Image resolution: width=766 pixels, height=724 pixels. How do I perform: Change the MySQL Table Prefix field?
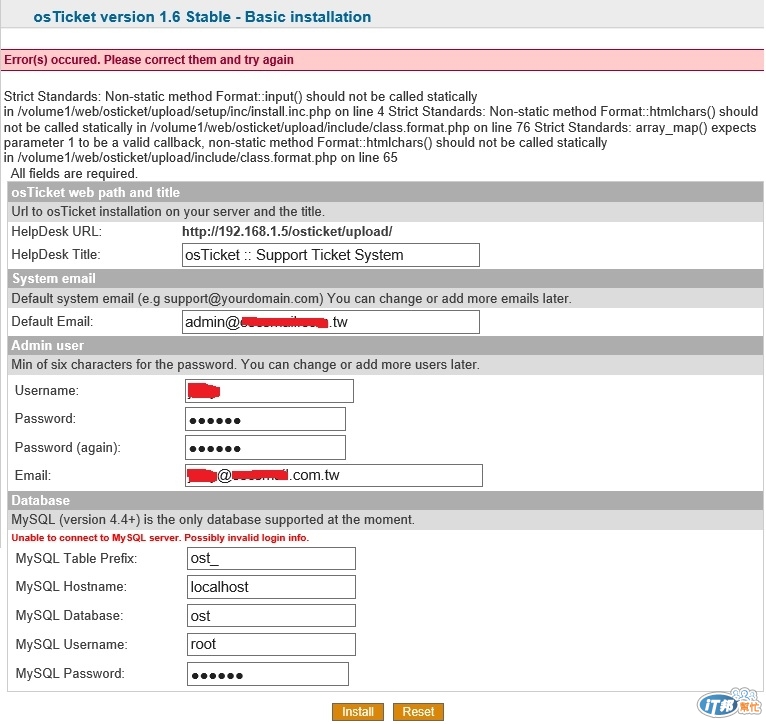tap(271, 558)
